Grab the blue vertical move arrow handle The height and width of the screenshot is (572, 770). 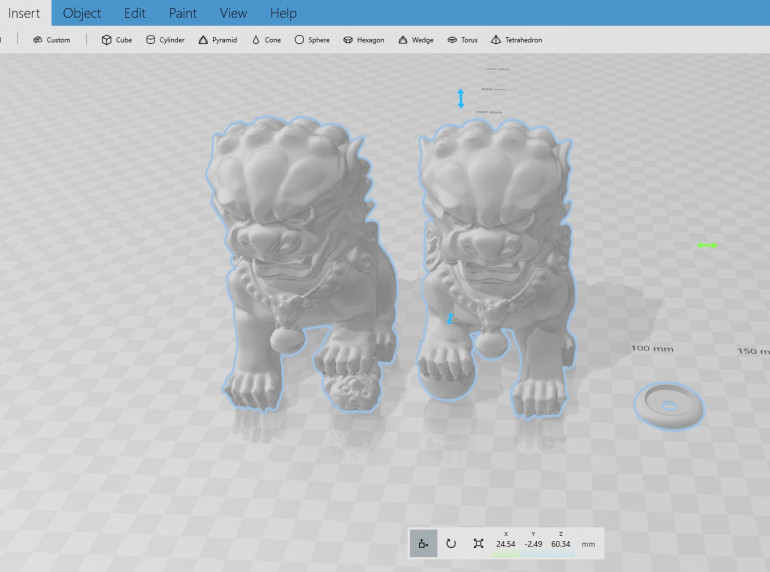(461, 99)
